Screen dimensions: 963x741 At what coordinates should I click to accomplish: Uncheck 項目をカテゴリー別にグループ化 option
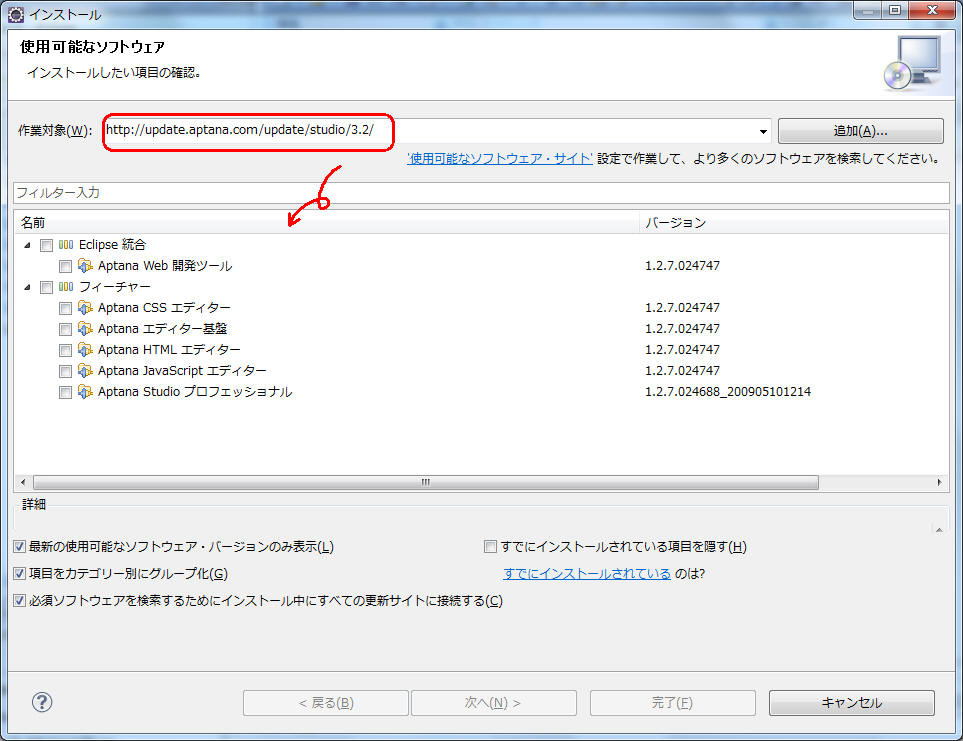pos(20,574)
